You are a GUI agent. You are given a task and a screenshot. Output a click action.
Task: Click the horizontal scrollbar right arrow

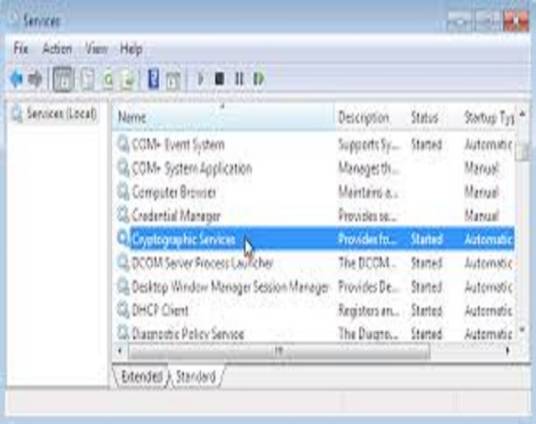click(508, 350)
